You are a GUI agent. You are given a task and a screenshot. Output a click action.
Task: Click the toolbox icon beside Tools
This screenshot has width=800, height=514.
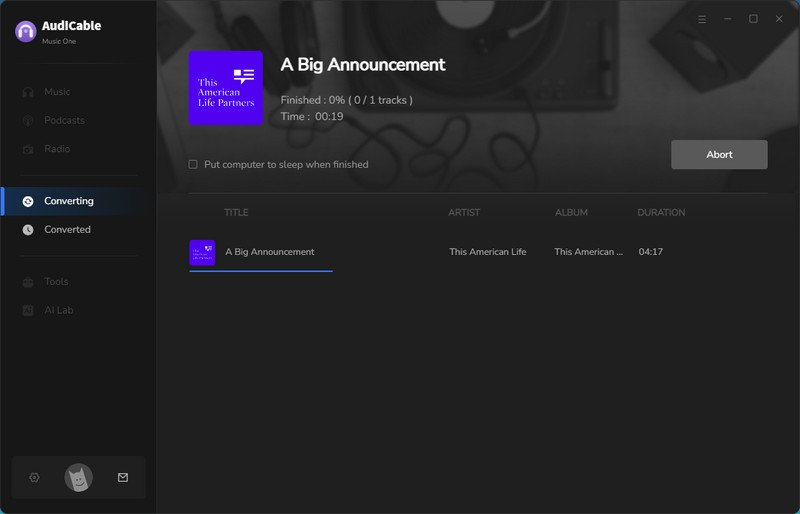point(28,282)
